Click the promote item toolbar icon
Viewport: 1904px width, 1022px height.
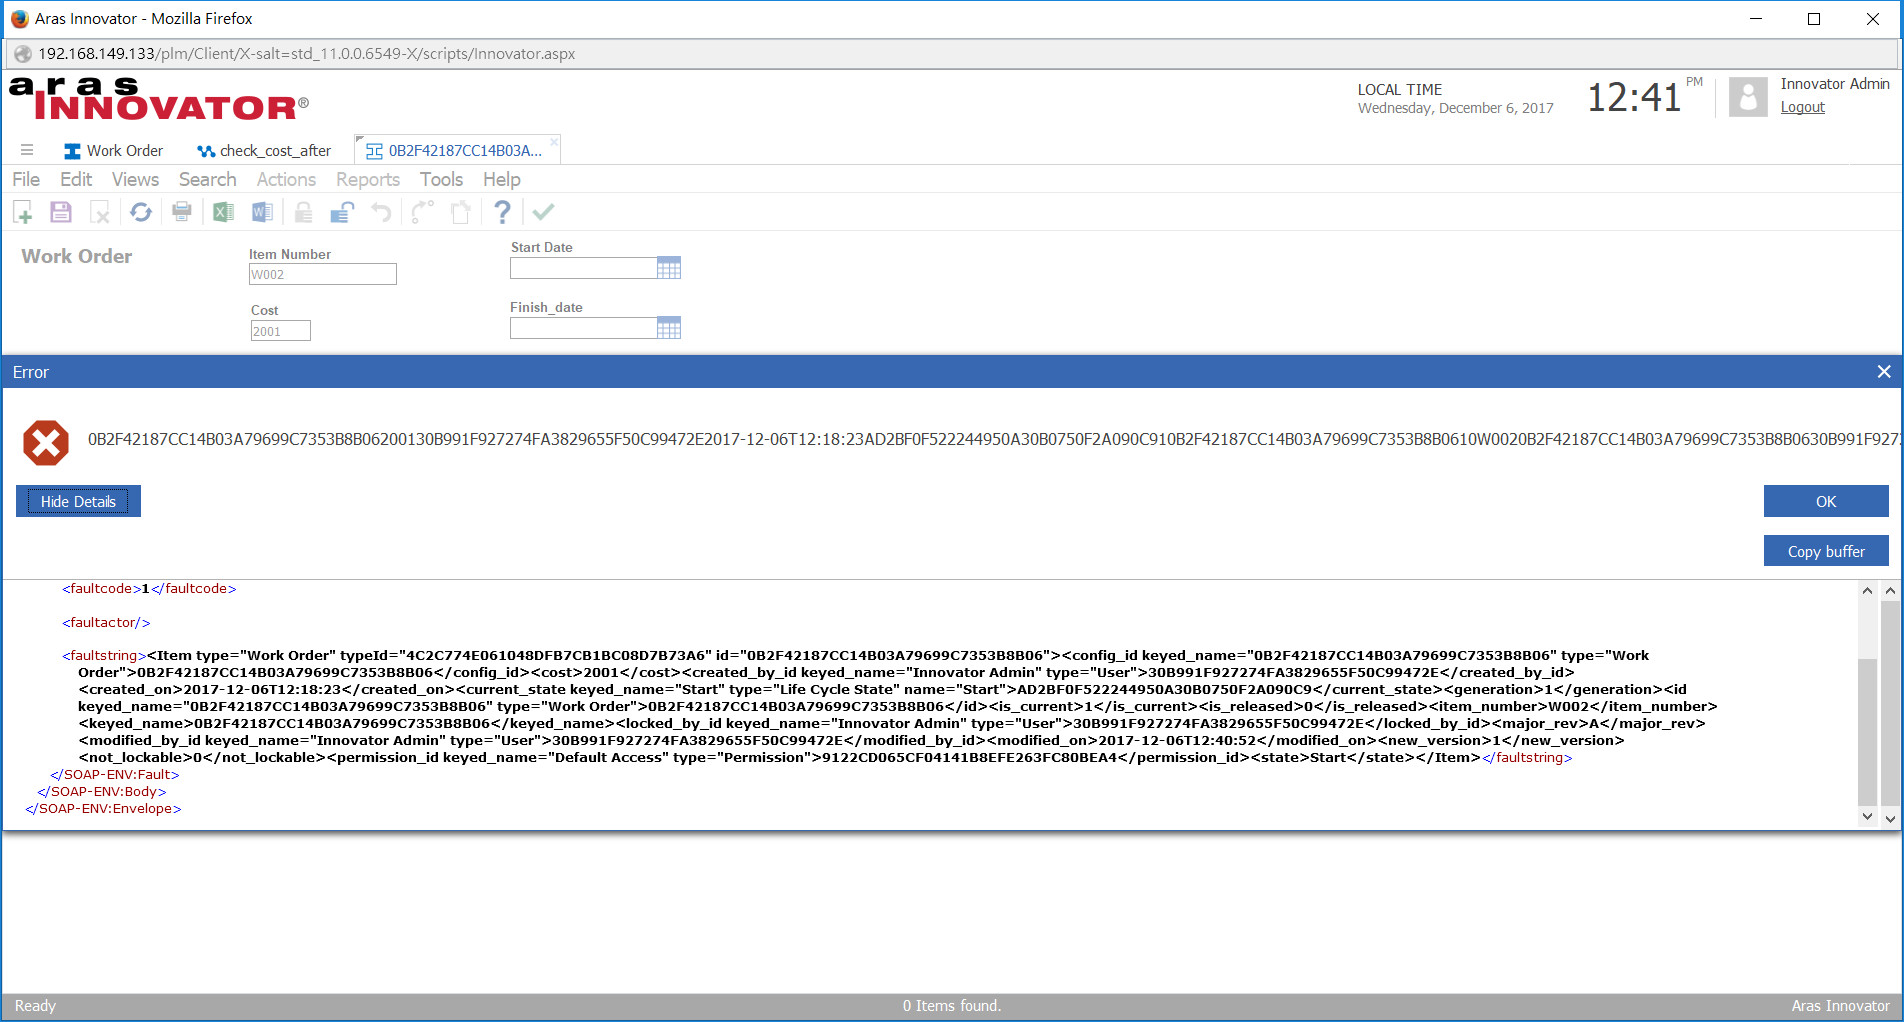pyautogui.click(x=423, y=212)
